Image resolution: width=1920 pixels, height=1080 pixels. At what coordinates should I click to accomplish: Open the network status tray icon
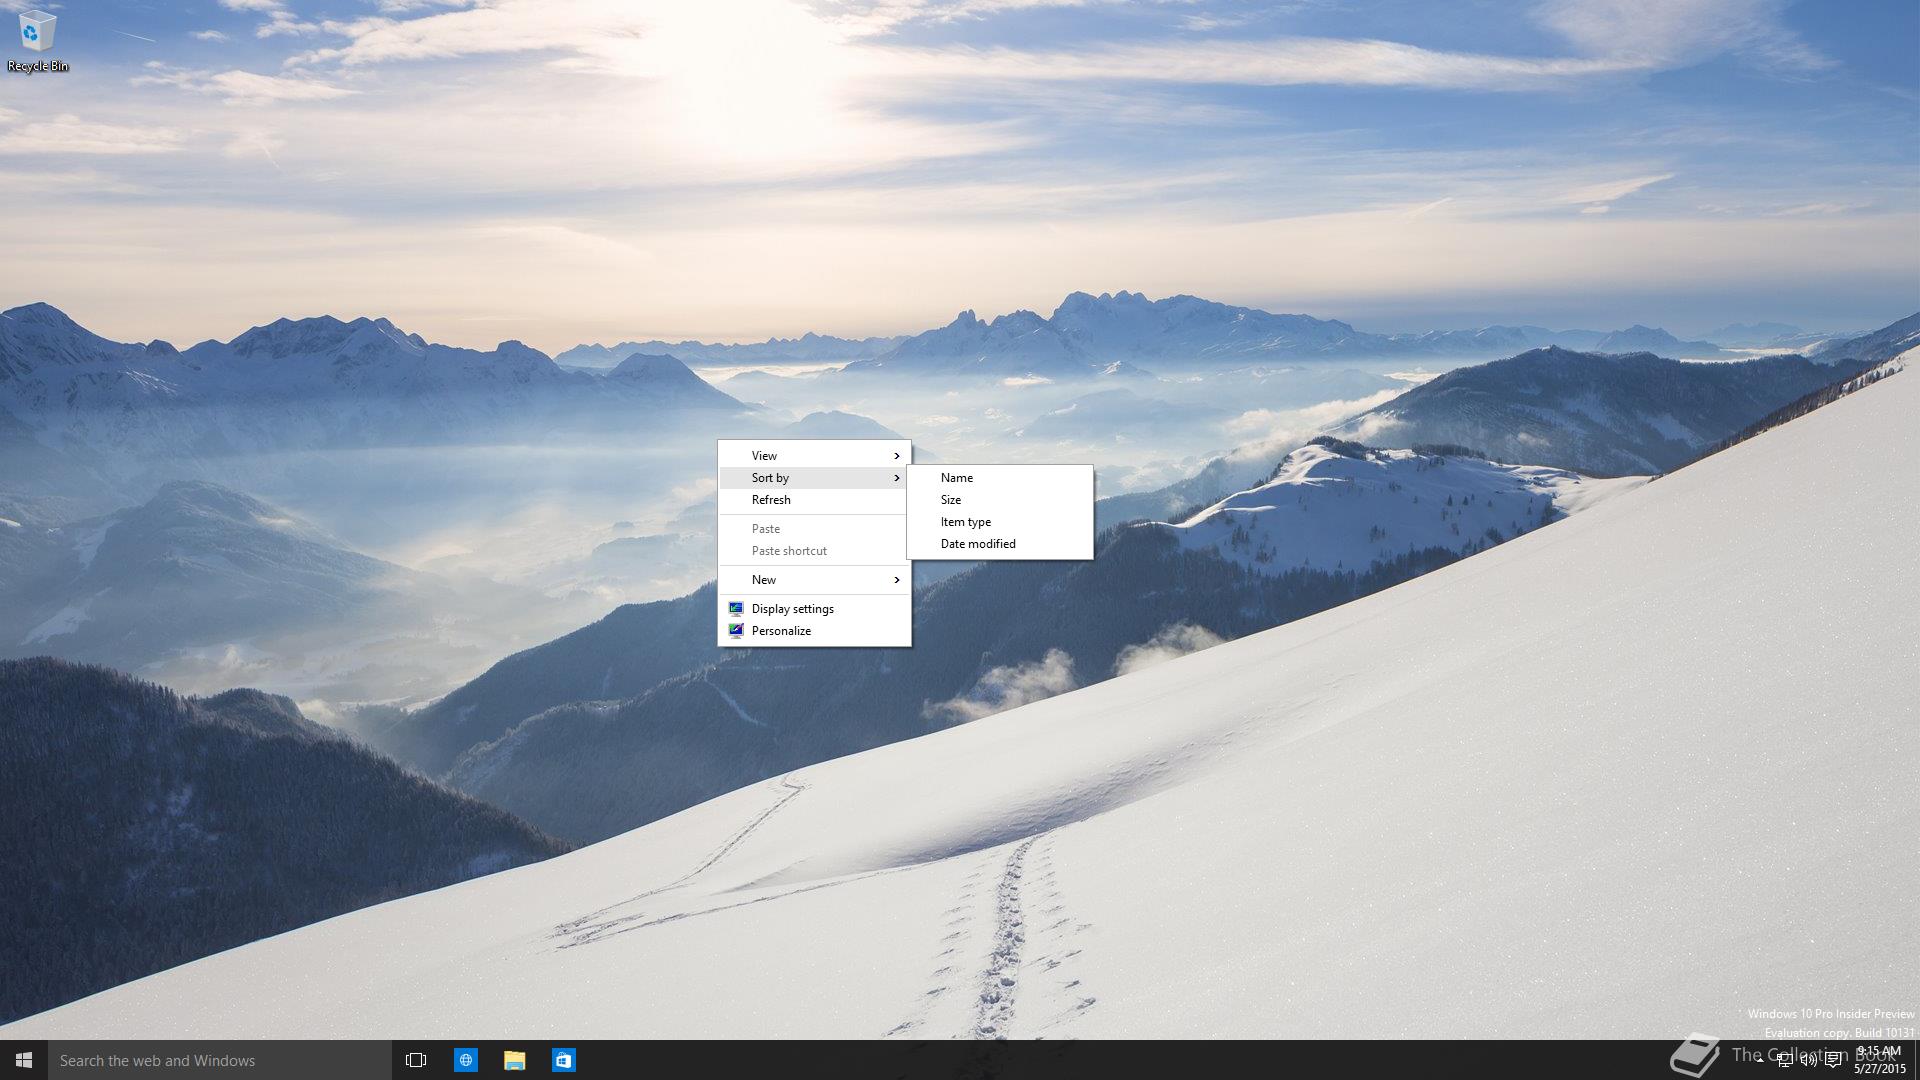tap(1784, 1060)
